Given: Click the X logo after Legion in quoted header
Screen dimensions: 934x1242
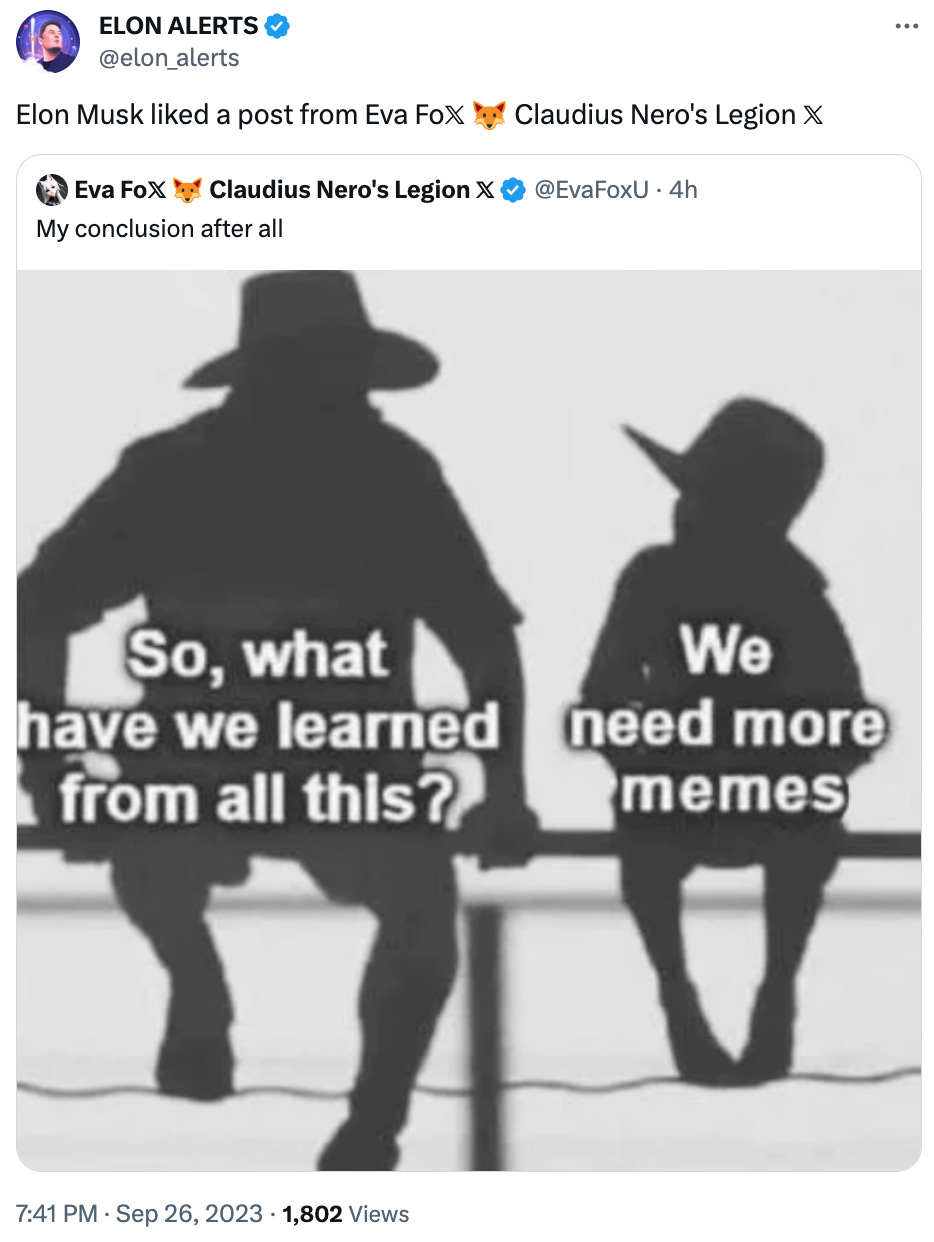Looking at the screenshot, I should point(485,189).
